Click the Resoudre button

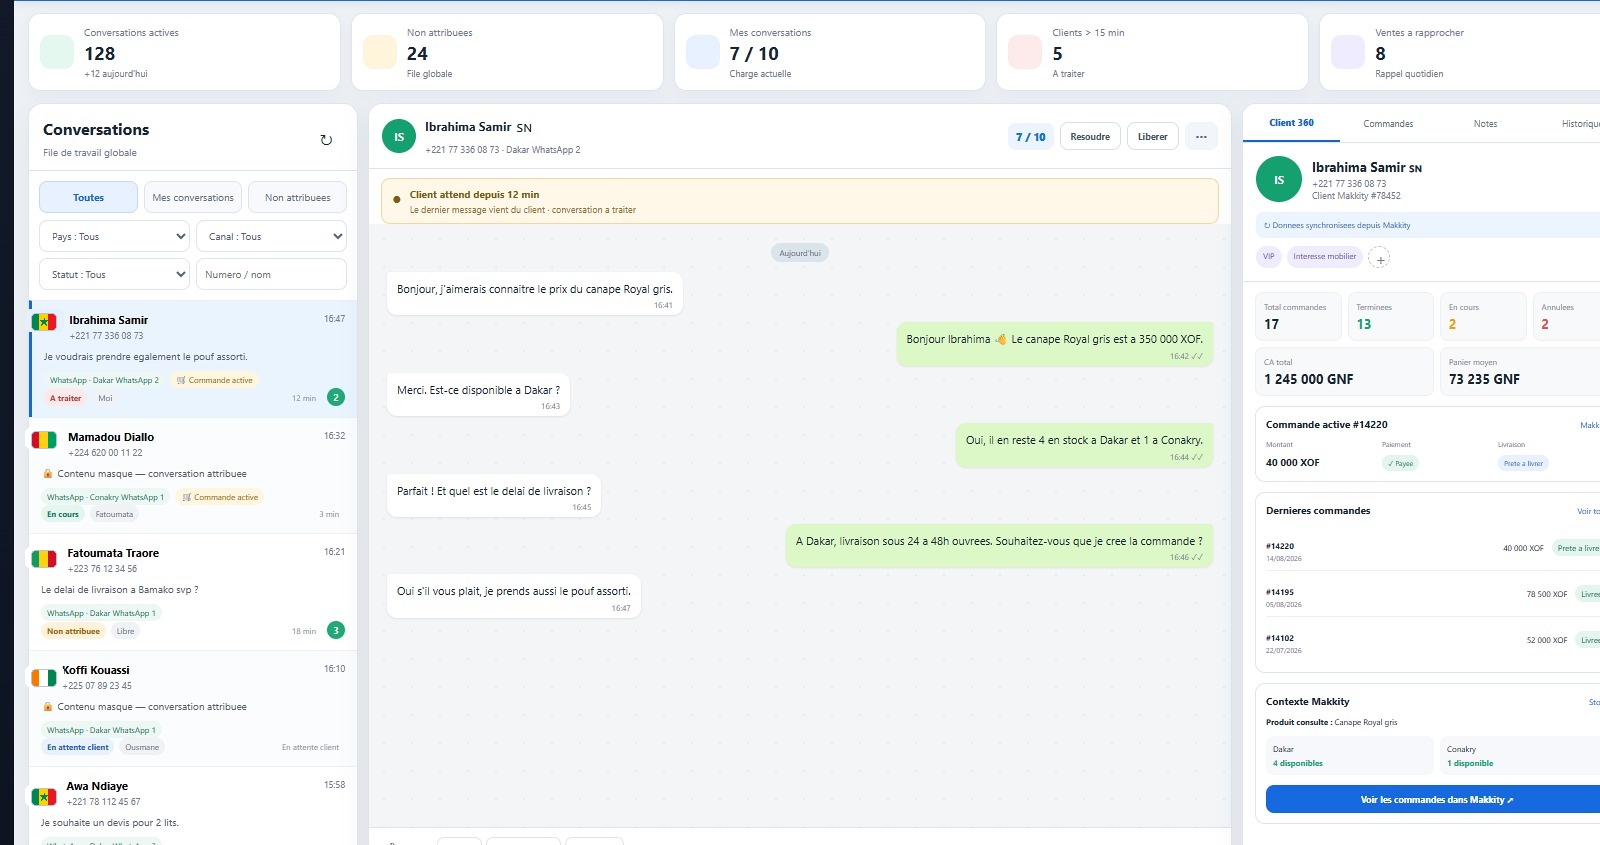pos(1090,137)
